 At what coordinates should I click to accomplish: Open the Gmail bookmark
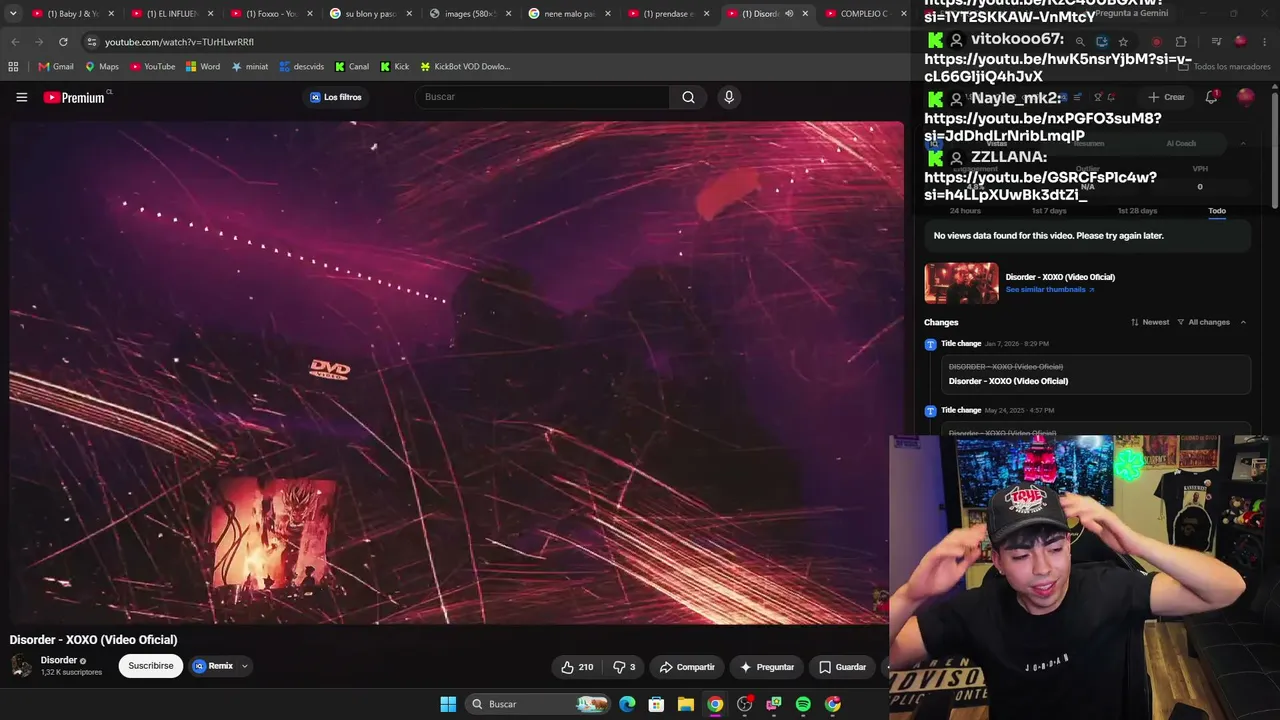pos(56,67)
